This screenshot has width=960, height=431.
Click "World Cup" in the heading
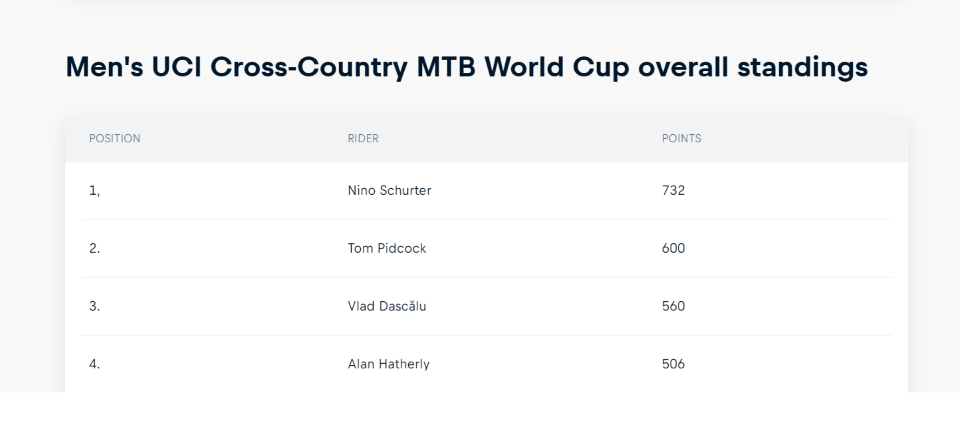pyautogui.click(x=557, y=67)
